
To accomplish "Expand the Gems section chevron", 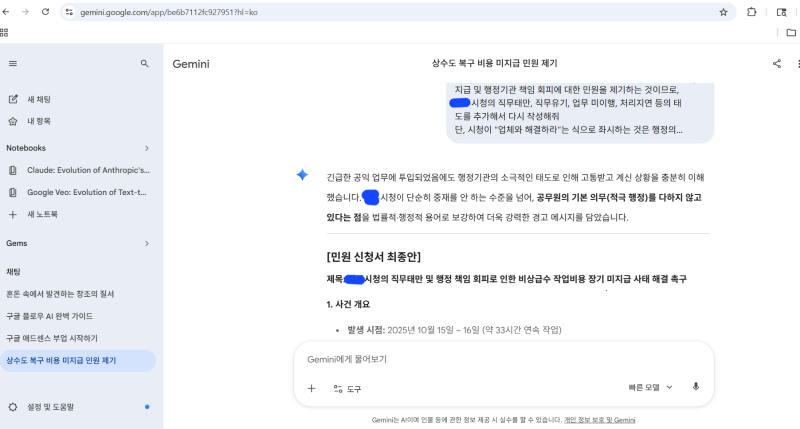I will (x=147, y=243).
